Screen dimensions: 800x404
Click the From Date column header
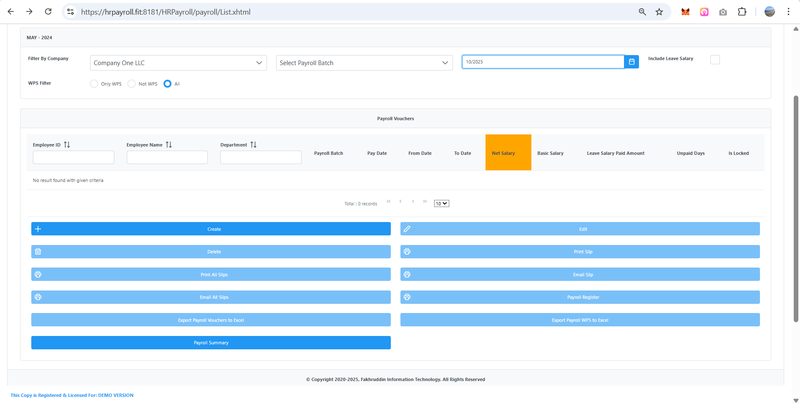[420, 153]
